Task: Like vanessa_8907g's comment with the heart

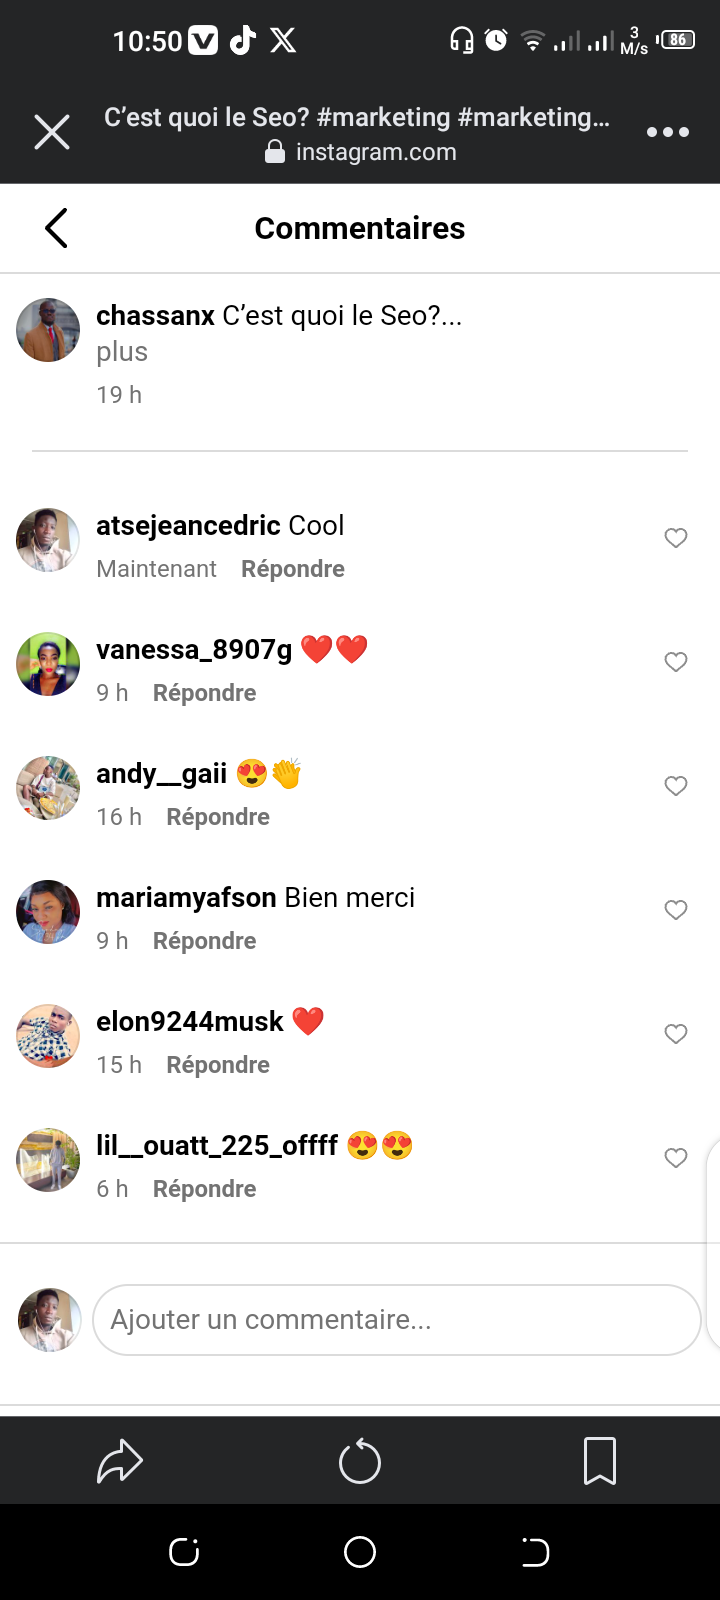Action: (676, 662)
